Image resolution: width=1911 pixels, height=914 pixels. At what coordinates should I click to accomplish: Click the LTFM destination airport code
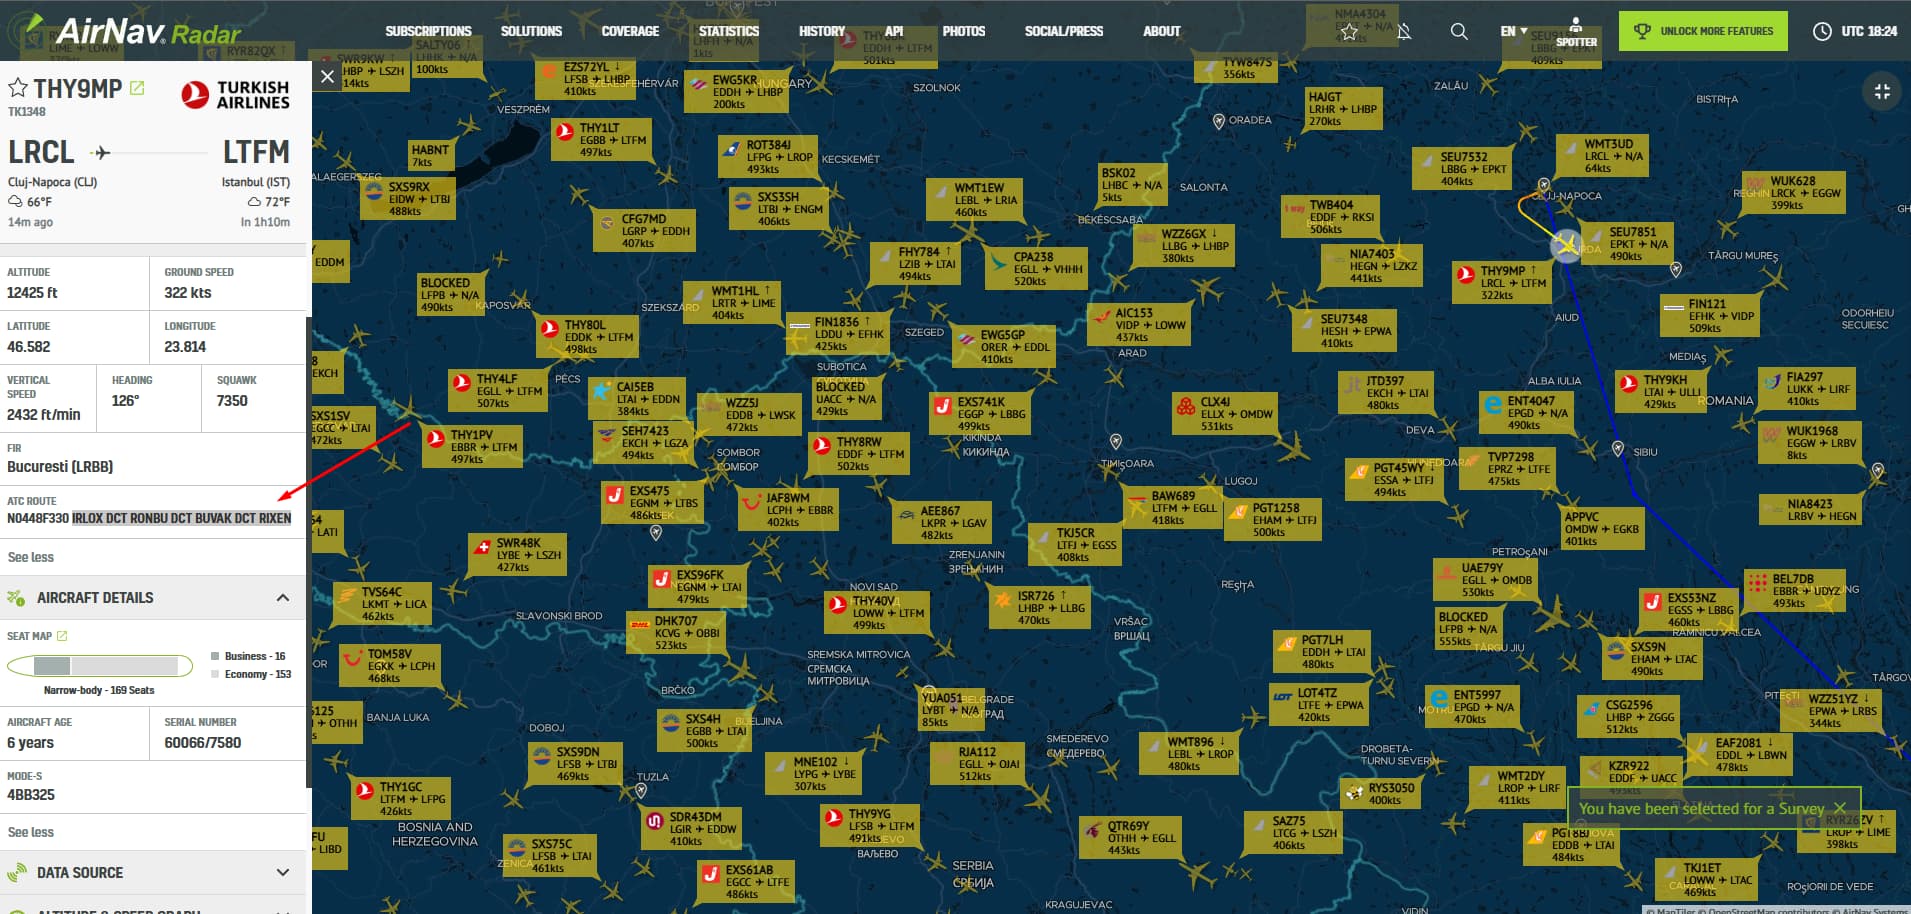pyautogui.click(x=256, y=152)
